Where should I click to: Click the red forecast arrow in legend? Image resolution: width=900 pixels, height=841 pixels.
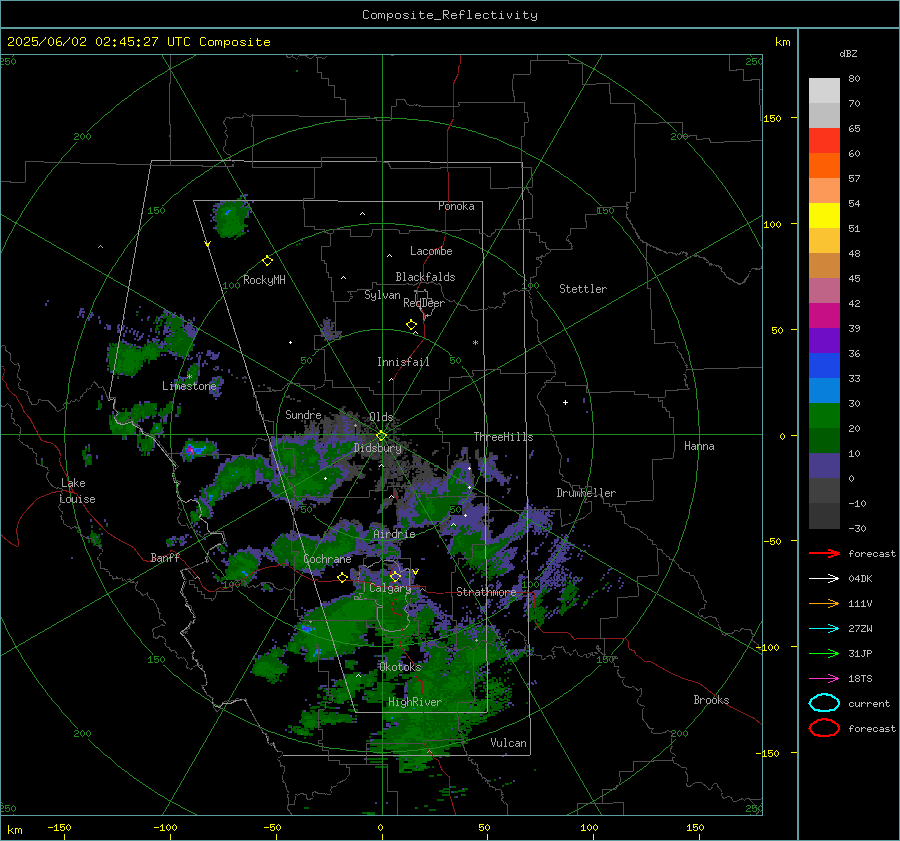824,553
